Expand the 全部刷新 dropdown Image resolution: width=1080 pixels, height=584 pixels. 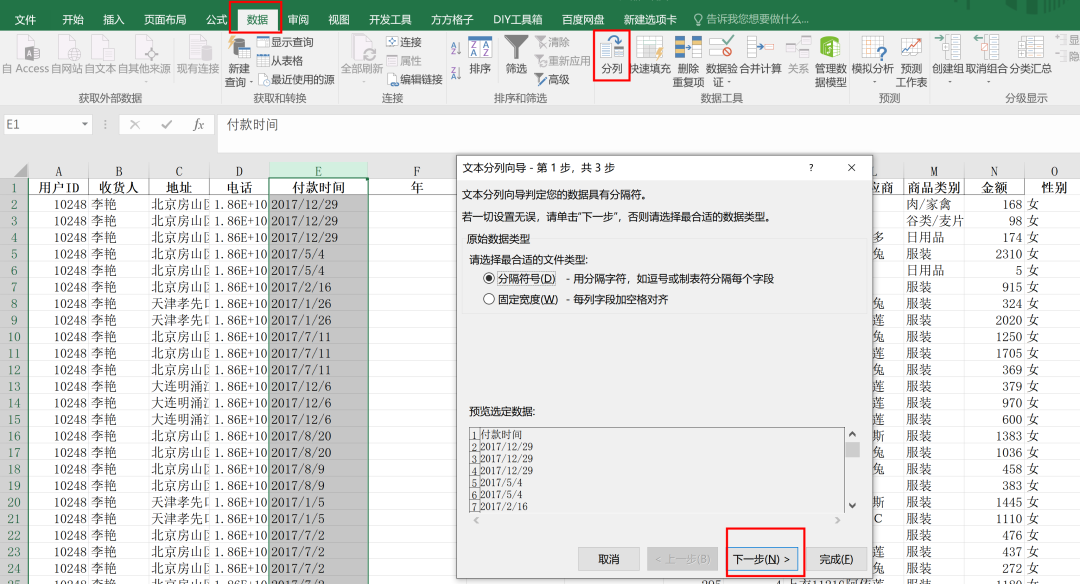362,81
